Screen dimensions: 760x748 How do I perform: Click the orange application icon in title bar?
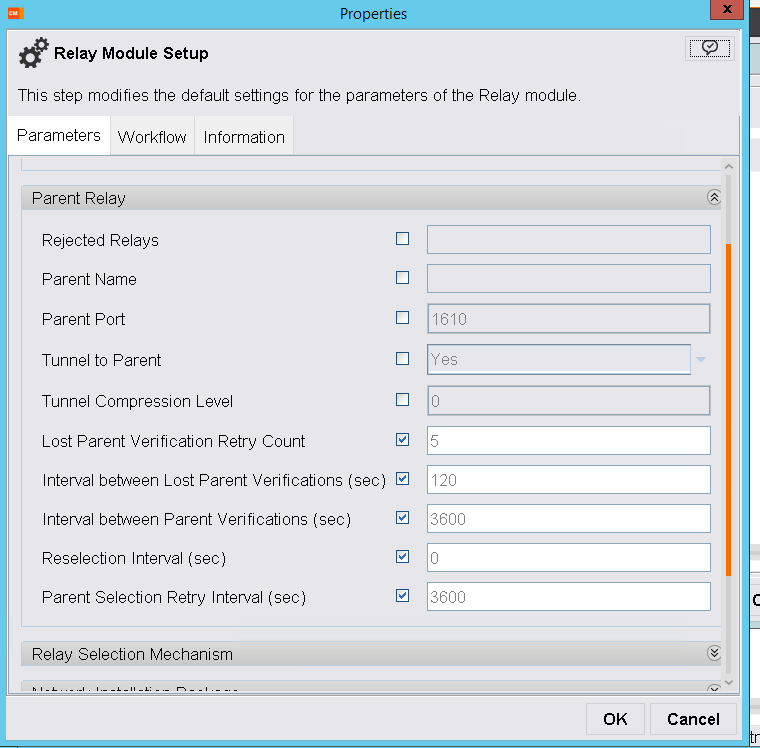click(14, 13)
